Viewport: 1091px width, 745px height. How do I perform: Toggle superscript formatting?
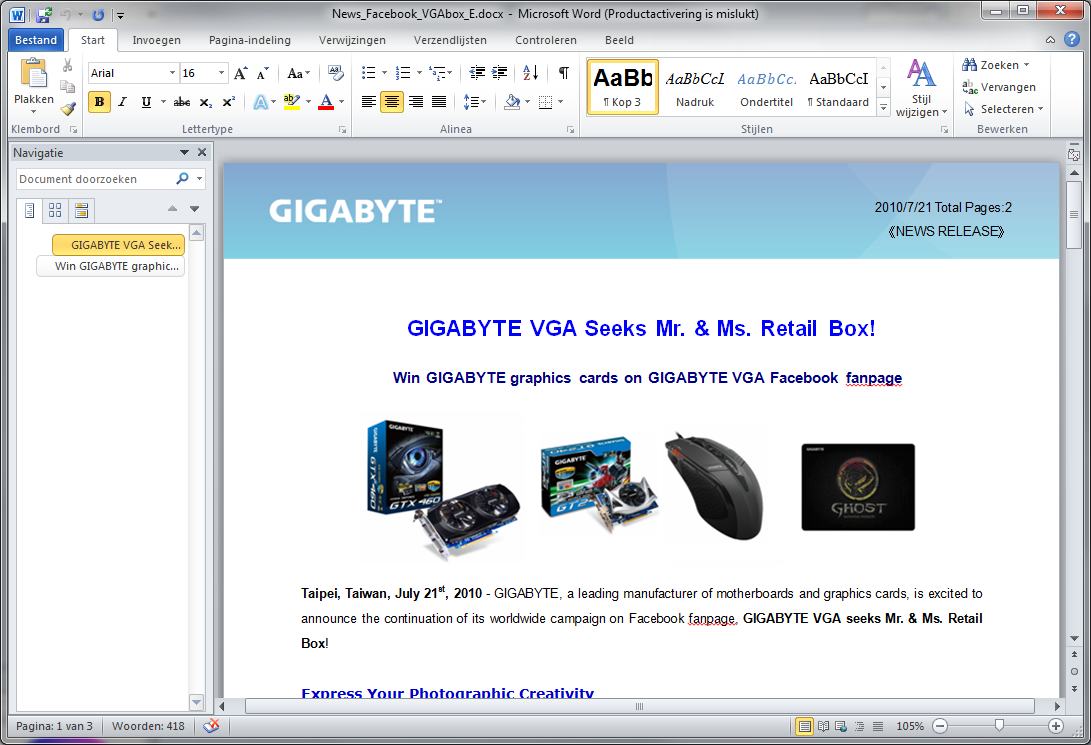tap(228, 102)
